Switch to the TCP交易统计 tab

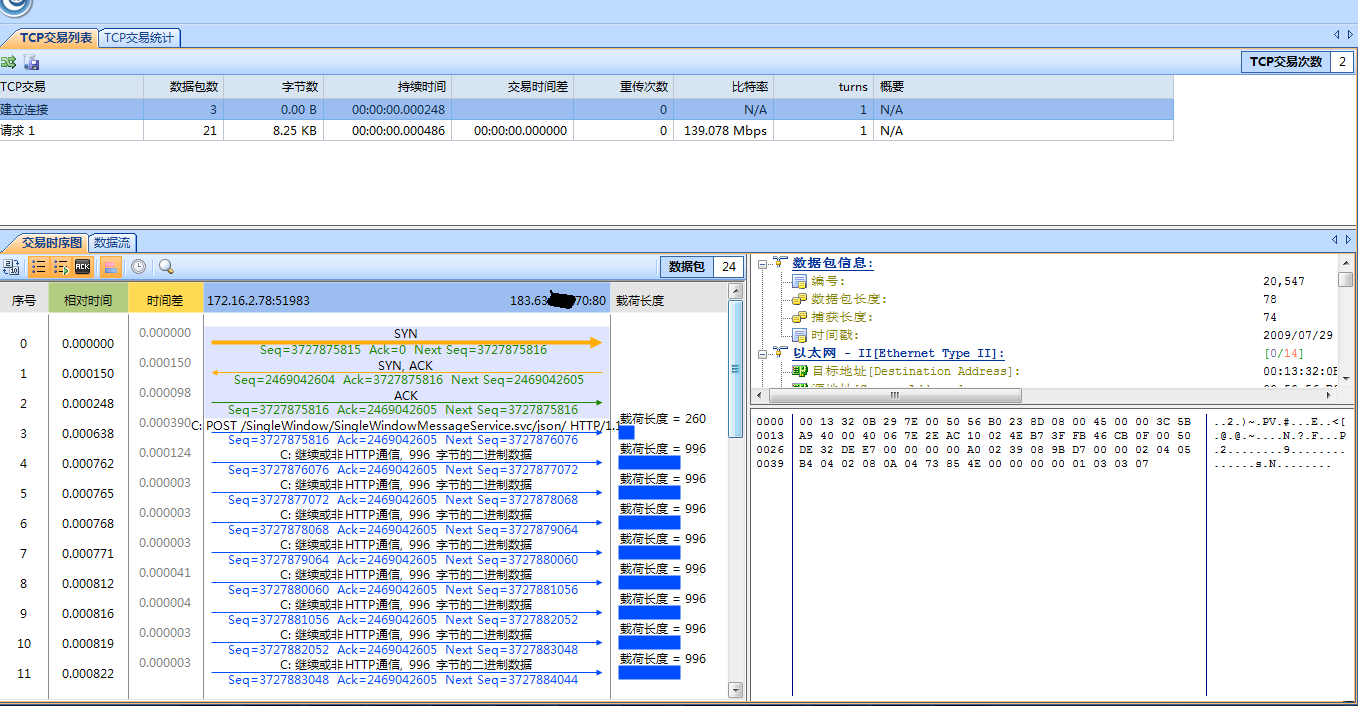139,38
